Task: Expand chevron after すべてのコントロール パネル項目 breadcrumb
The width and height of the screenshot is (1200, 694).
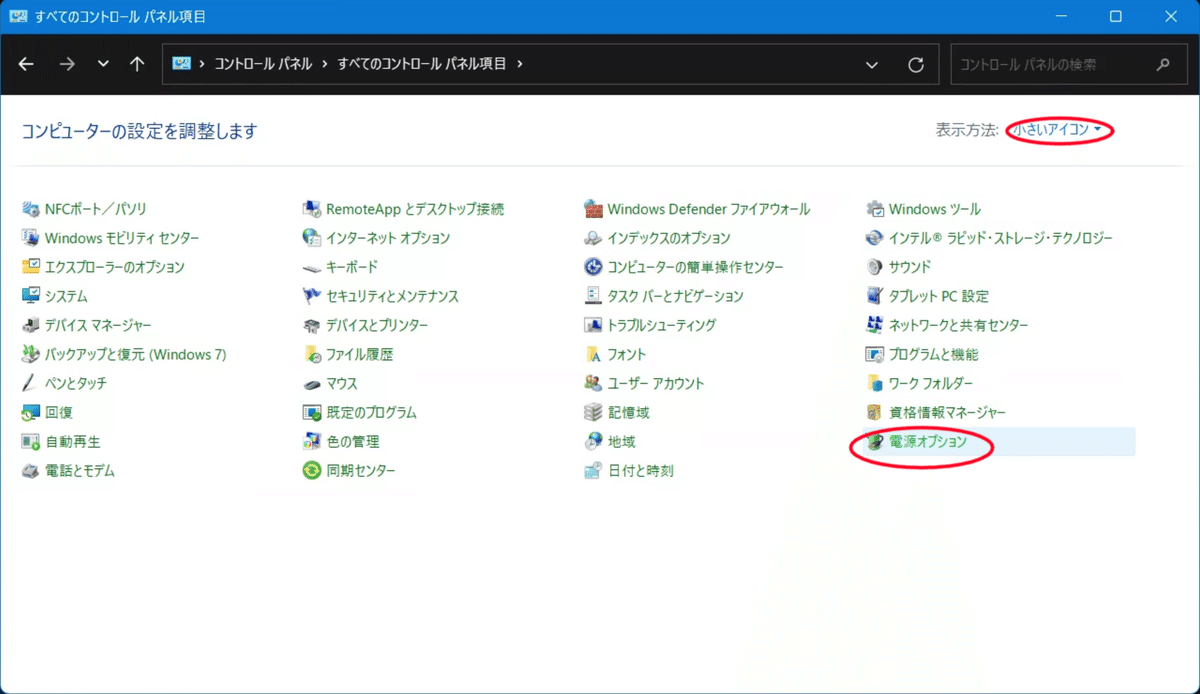Action: coord(520,64)
